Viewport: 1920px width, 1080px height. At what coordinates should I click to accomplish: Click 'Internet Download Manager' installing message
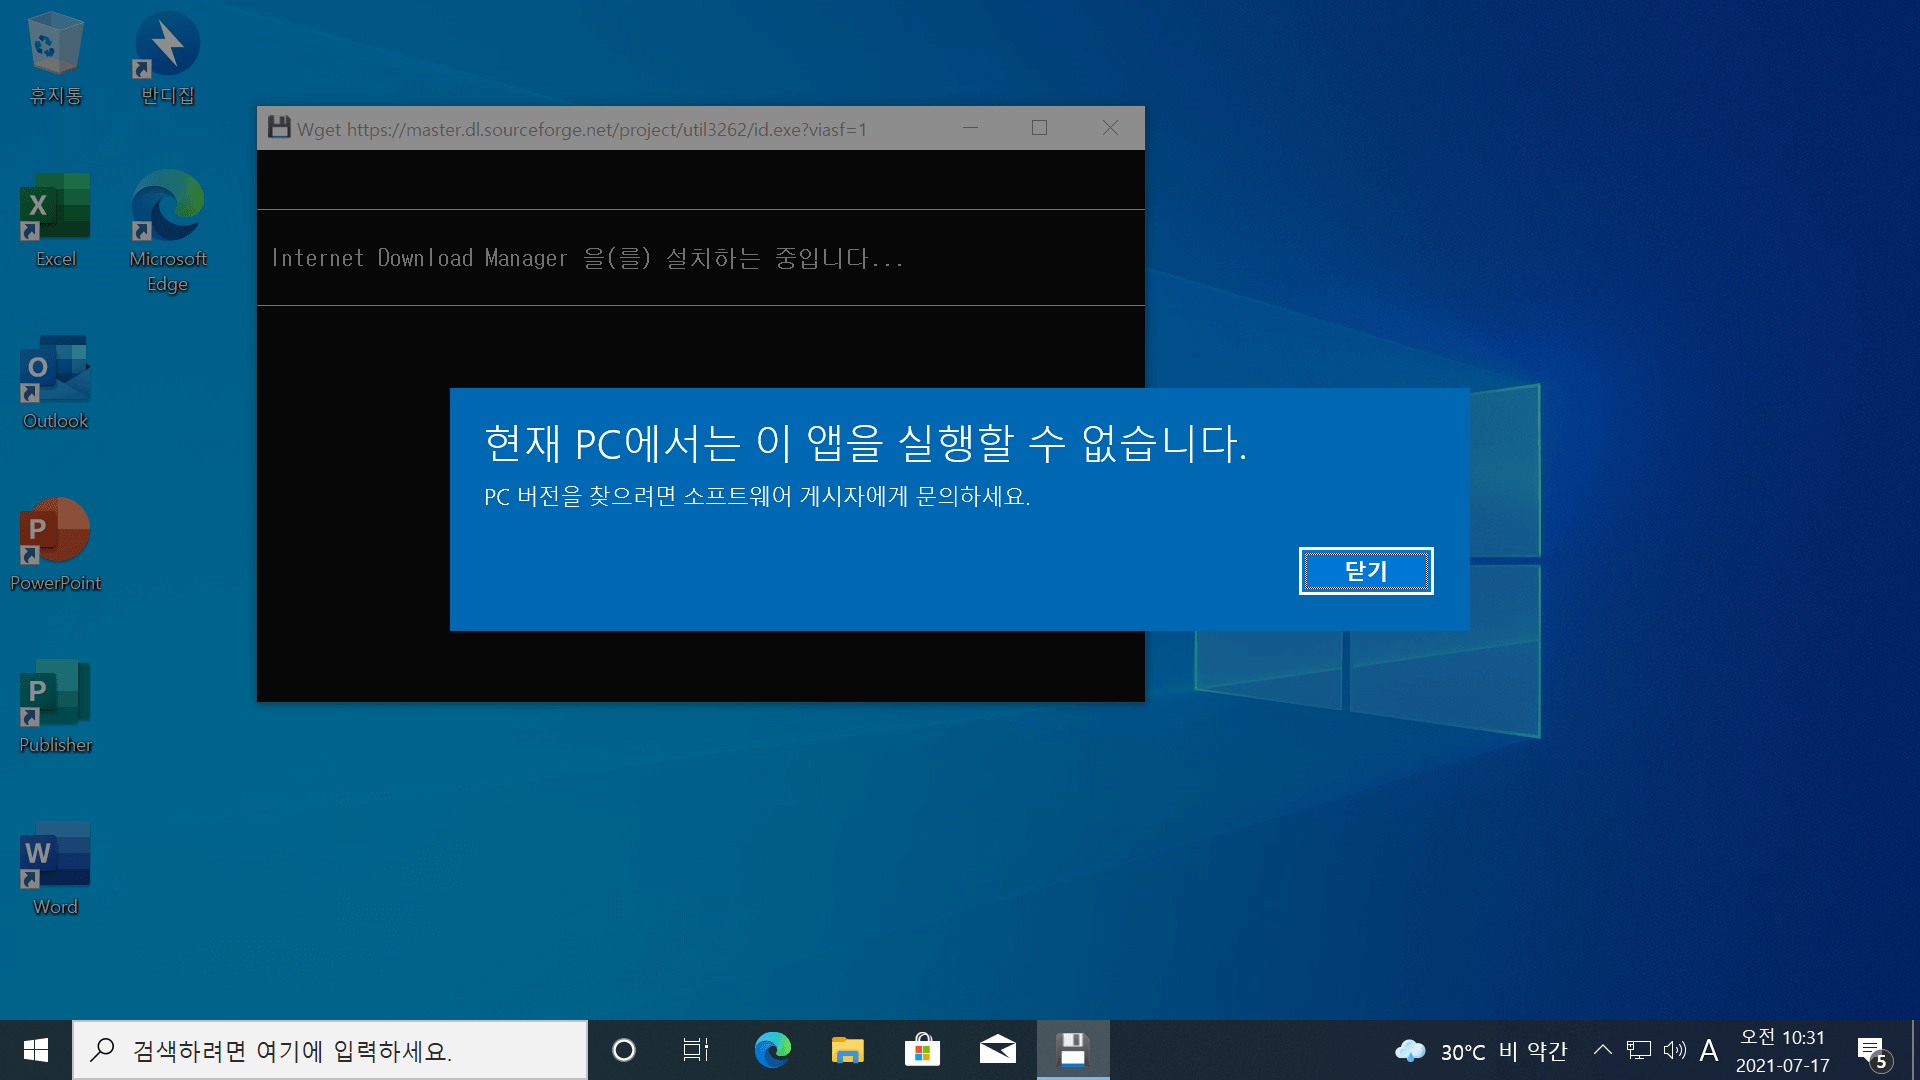pyautogui.click(x=587, y=258)
